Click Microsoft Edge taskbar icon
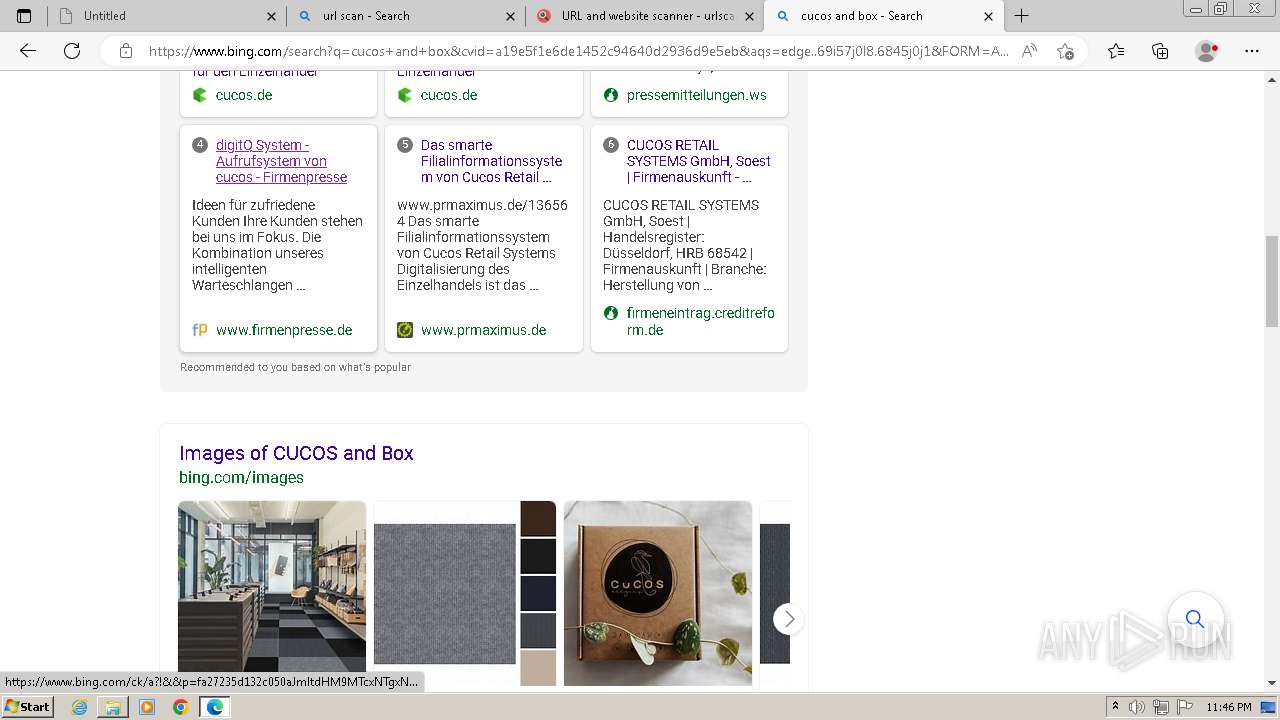 (x=215, y=707)
